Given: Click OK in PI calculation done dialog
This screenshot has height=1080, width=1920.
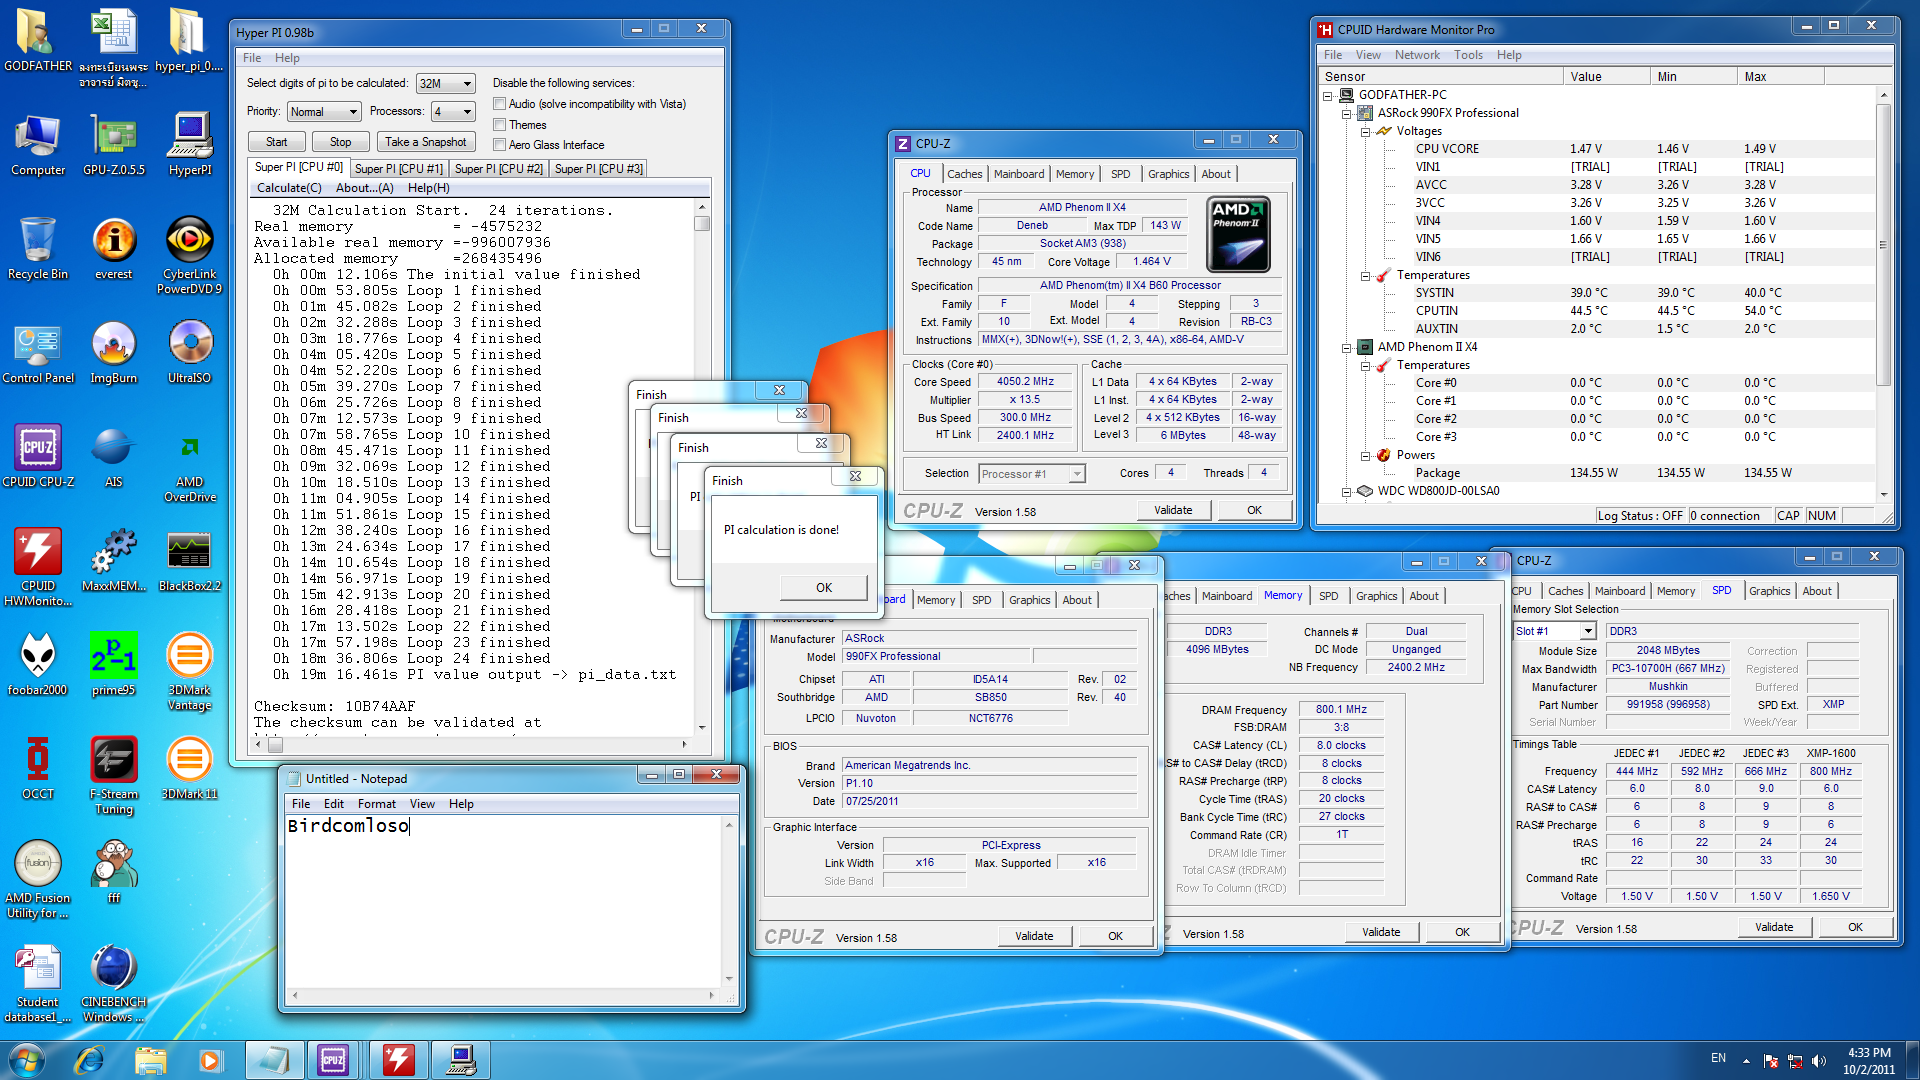Looking at the screenshot, I should (823, 588).
